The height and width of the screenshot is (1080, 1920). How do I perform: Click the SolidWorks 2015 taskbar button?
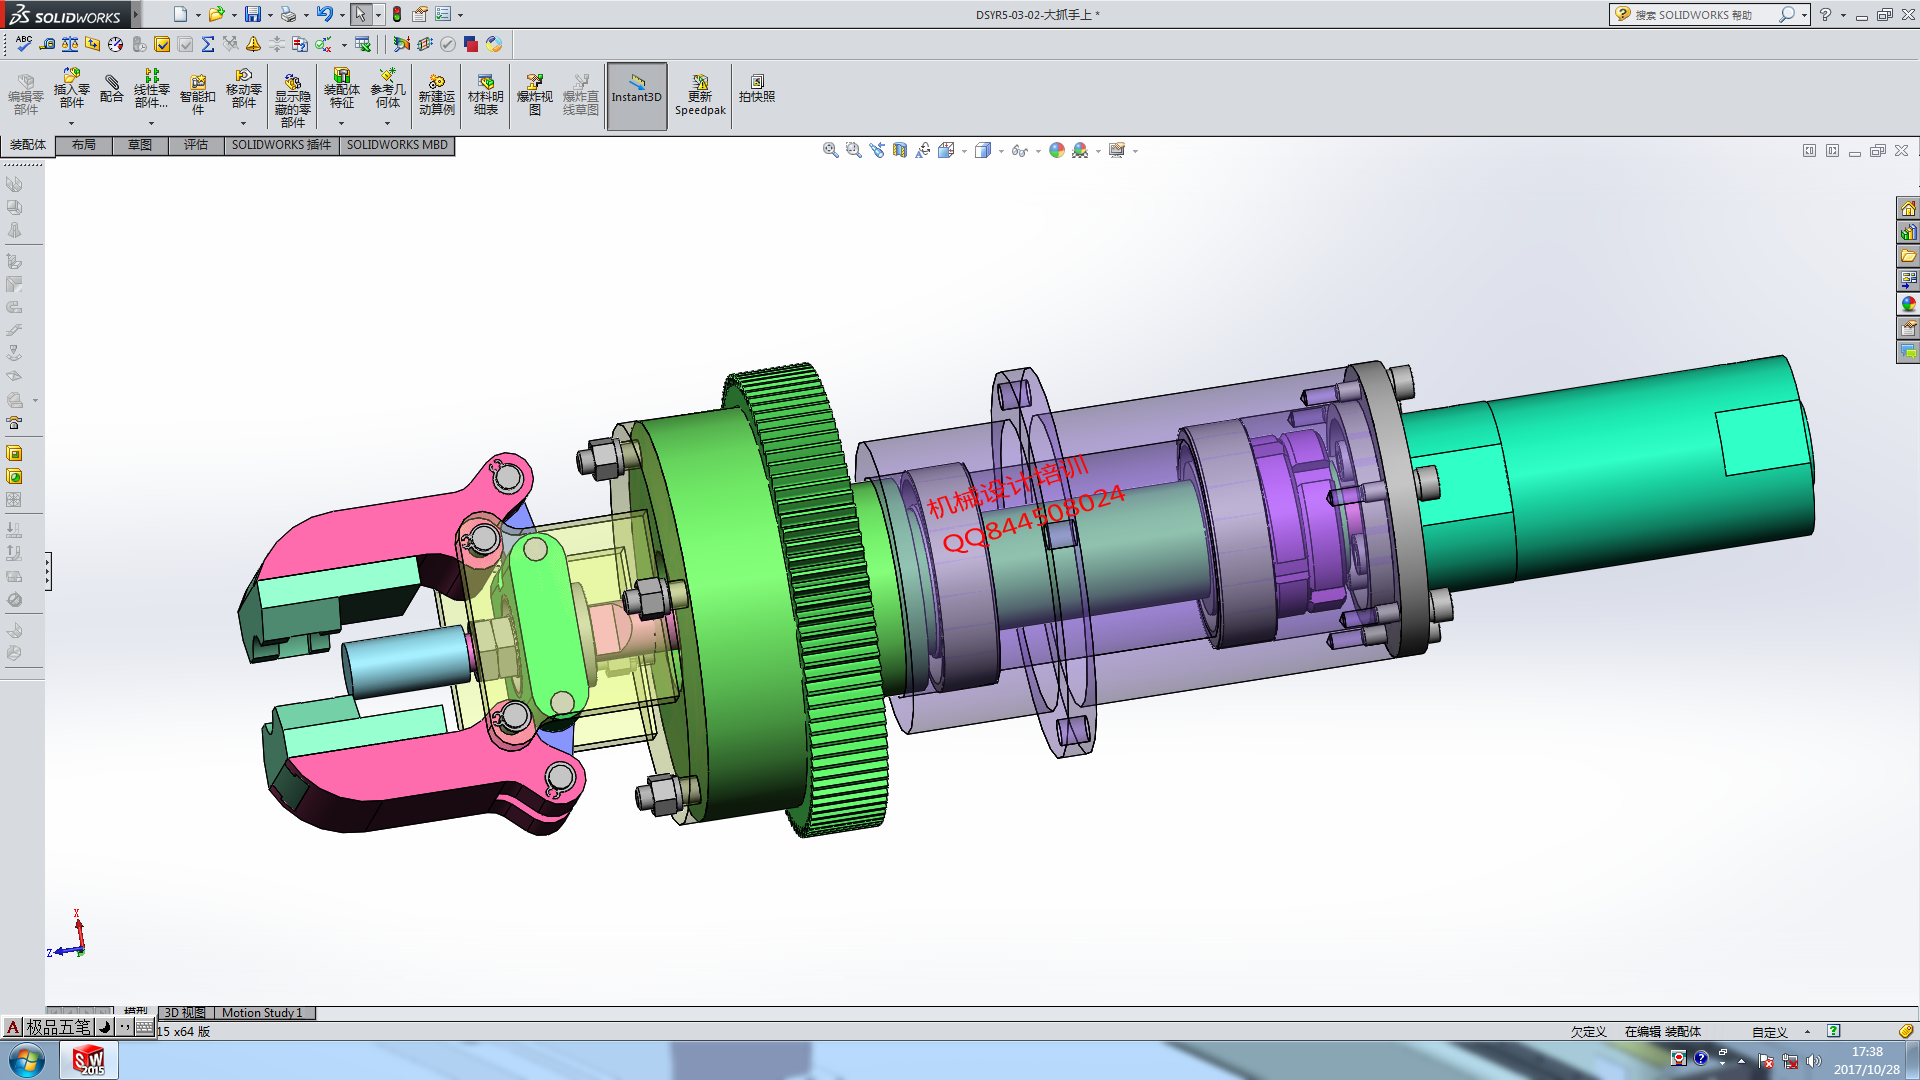[x=89, y=1060]
